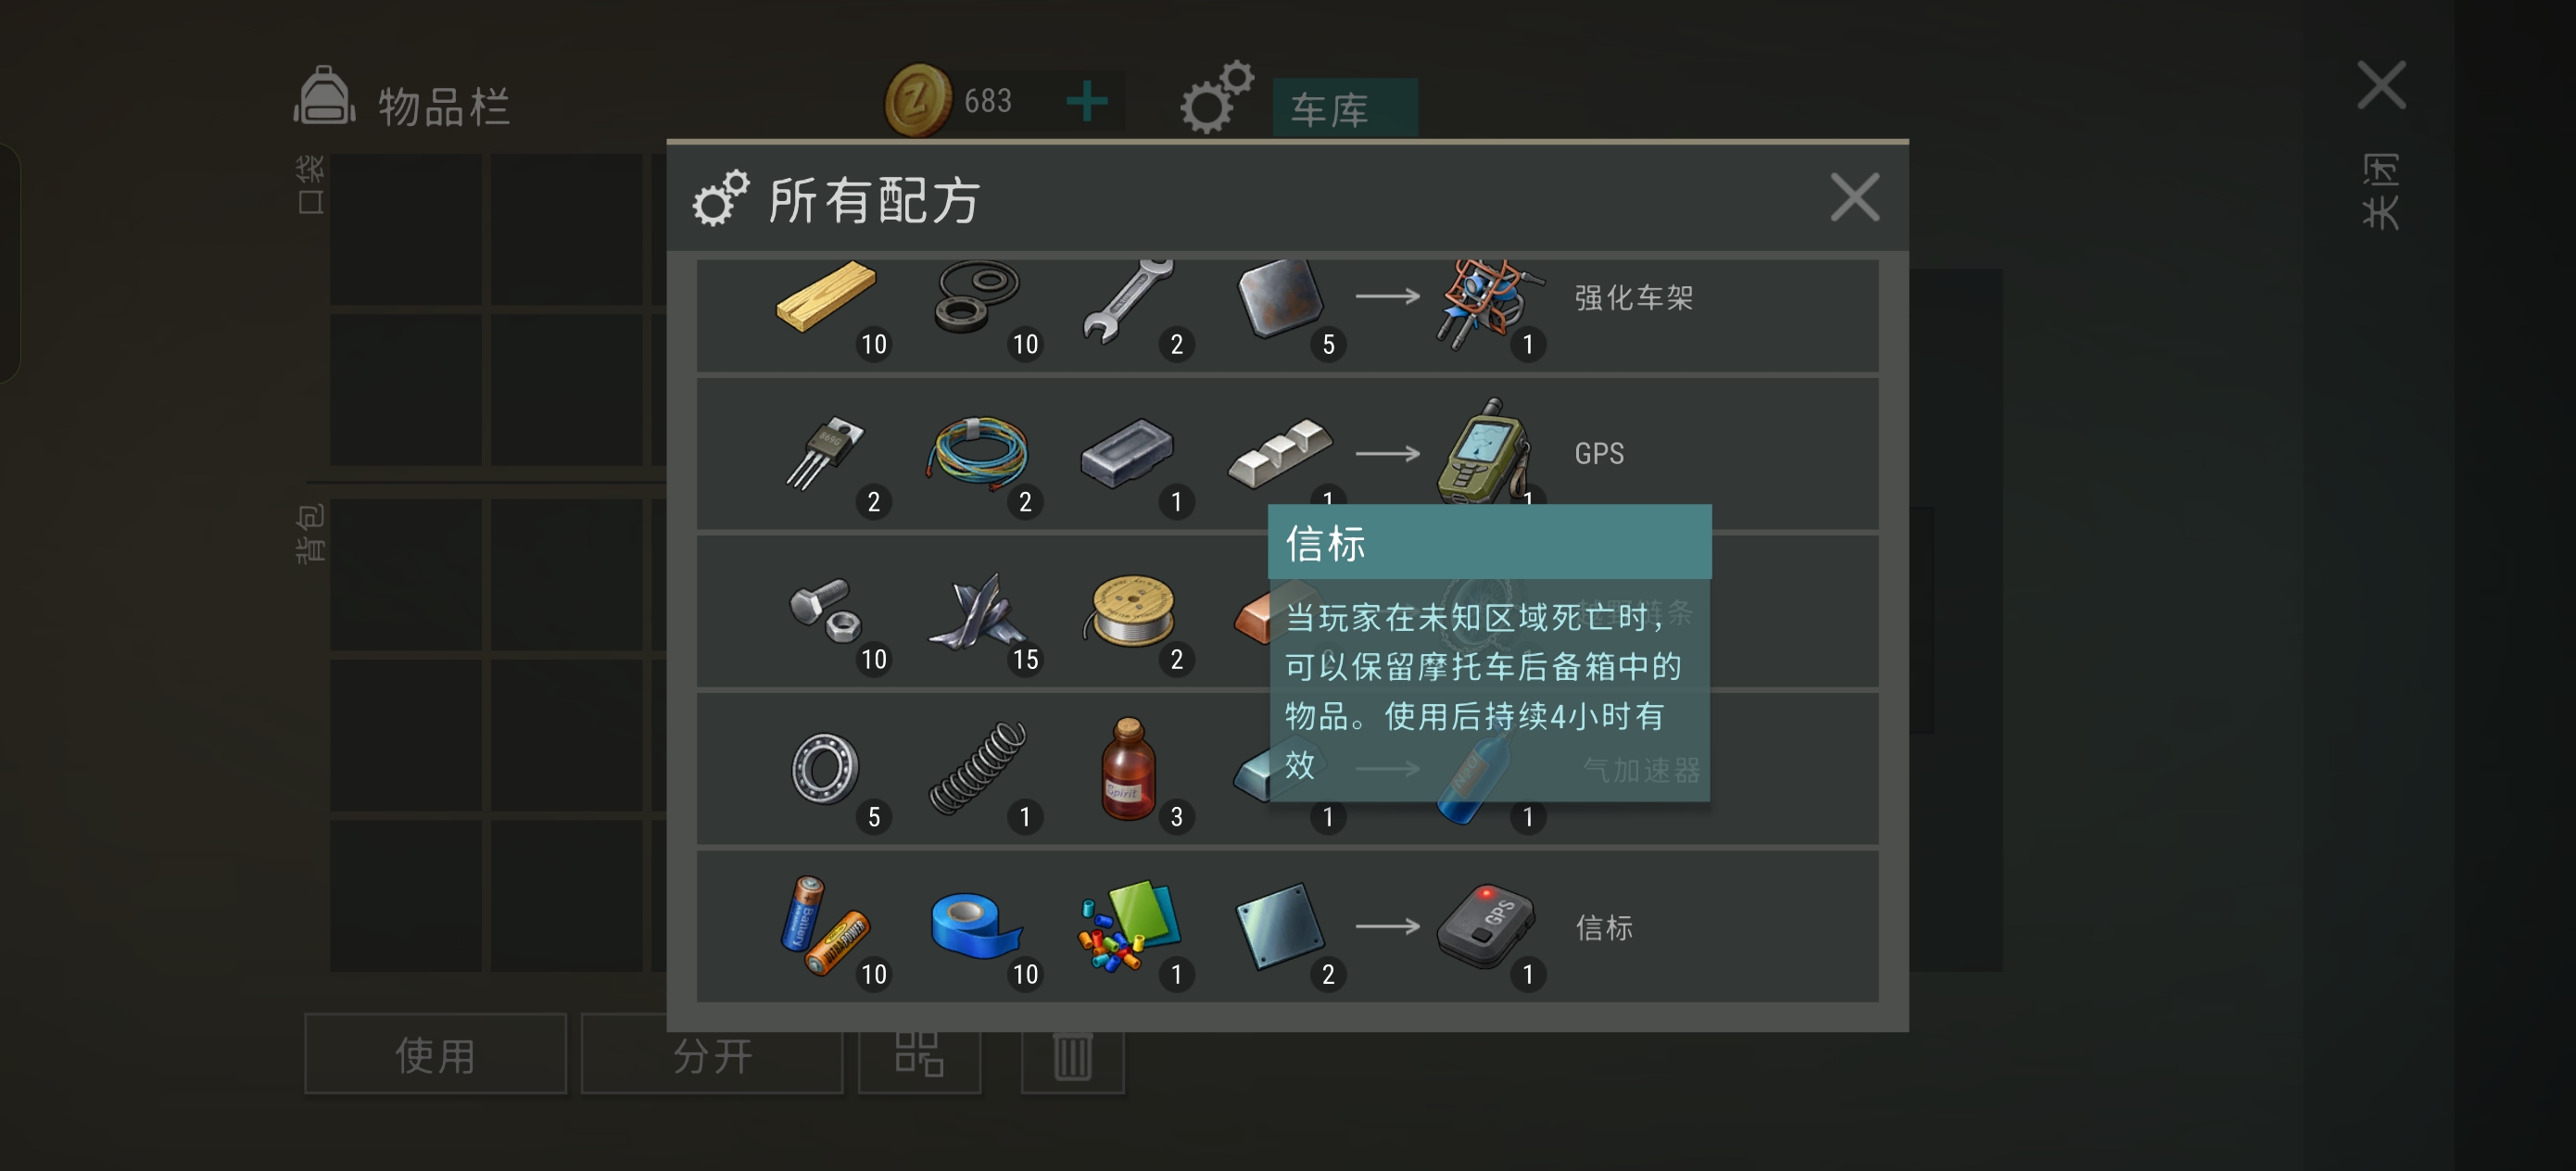Tap the bolts and nuts icon
The image size is (2576, 1171).
tap(825, 610)
